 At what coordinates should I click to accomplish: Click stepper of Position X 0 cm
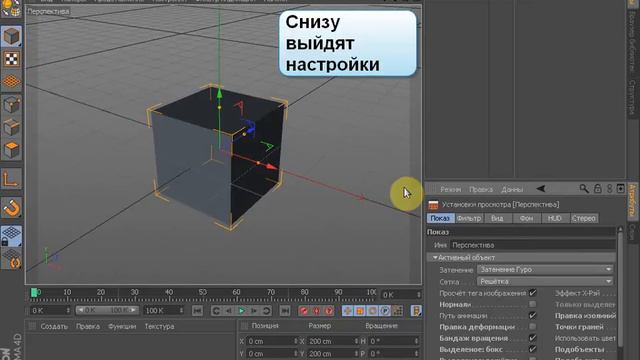click(296, 341)
